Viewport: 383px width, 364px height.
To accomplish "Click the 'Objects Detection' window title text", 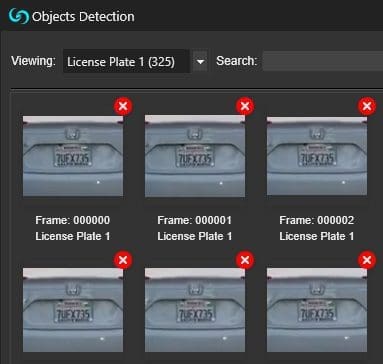I will point(83,17).
